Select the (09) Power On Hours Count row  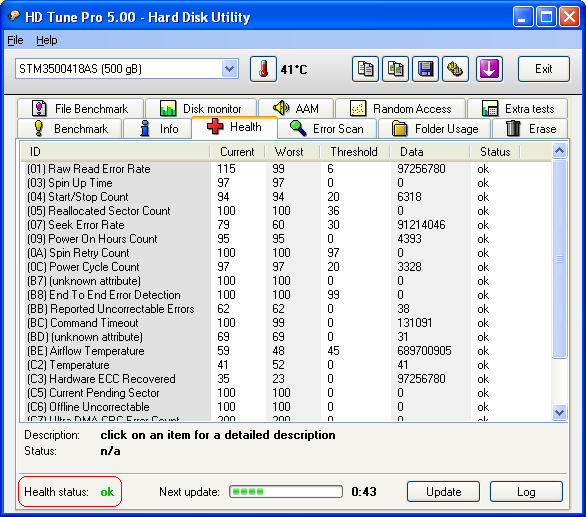click(286, 239)
